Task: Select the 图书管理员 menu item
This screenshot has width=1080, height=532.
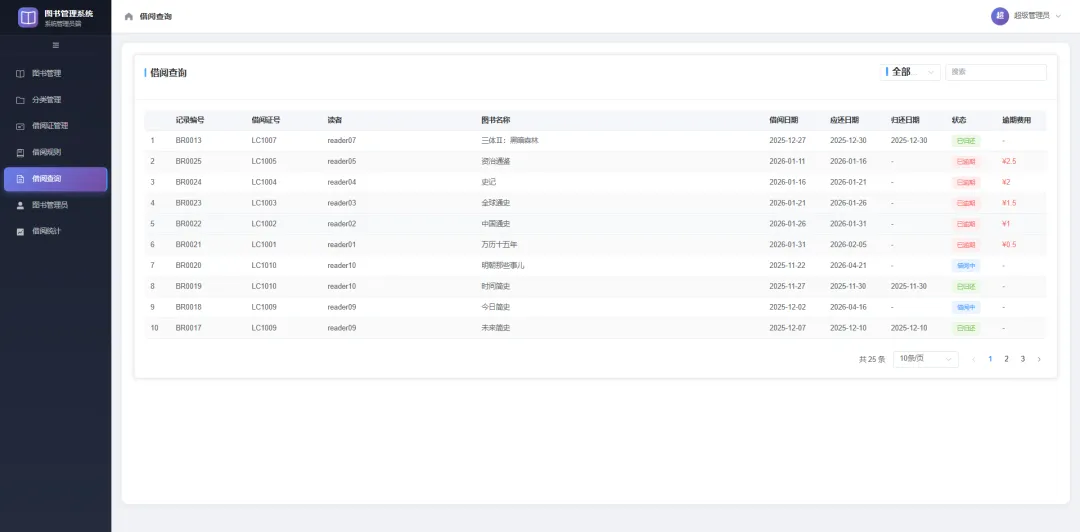Action: point(55,205)
